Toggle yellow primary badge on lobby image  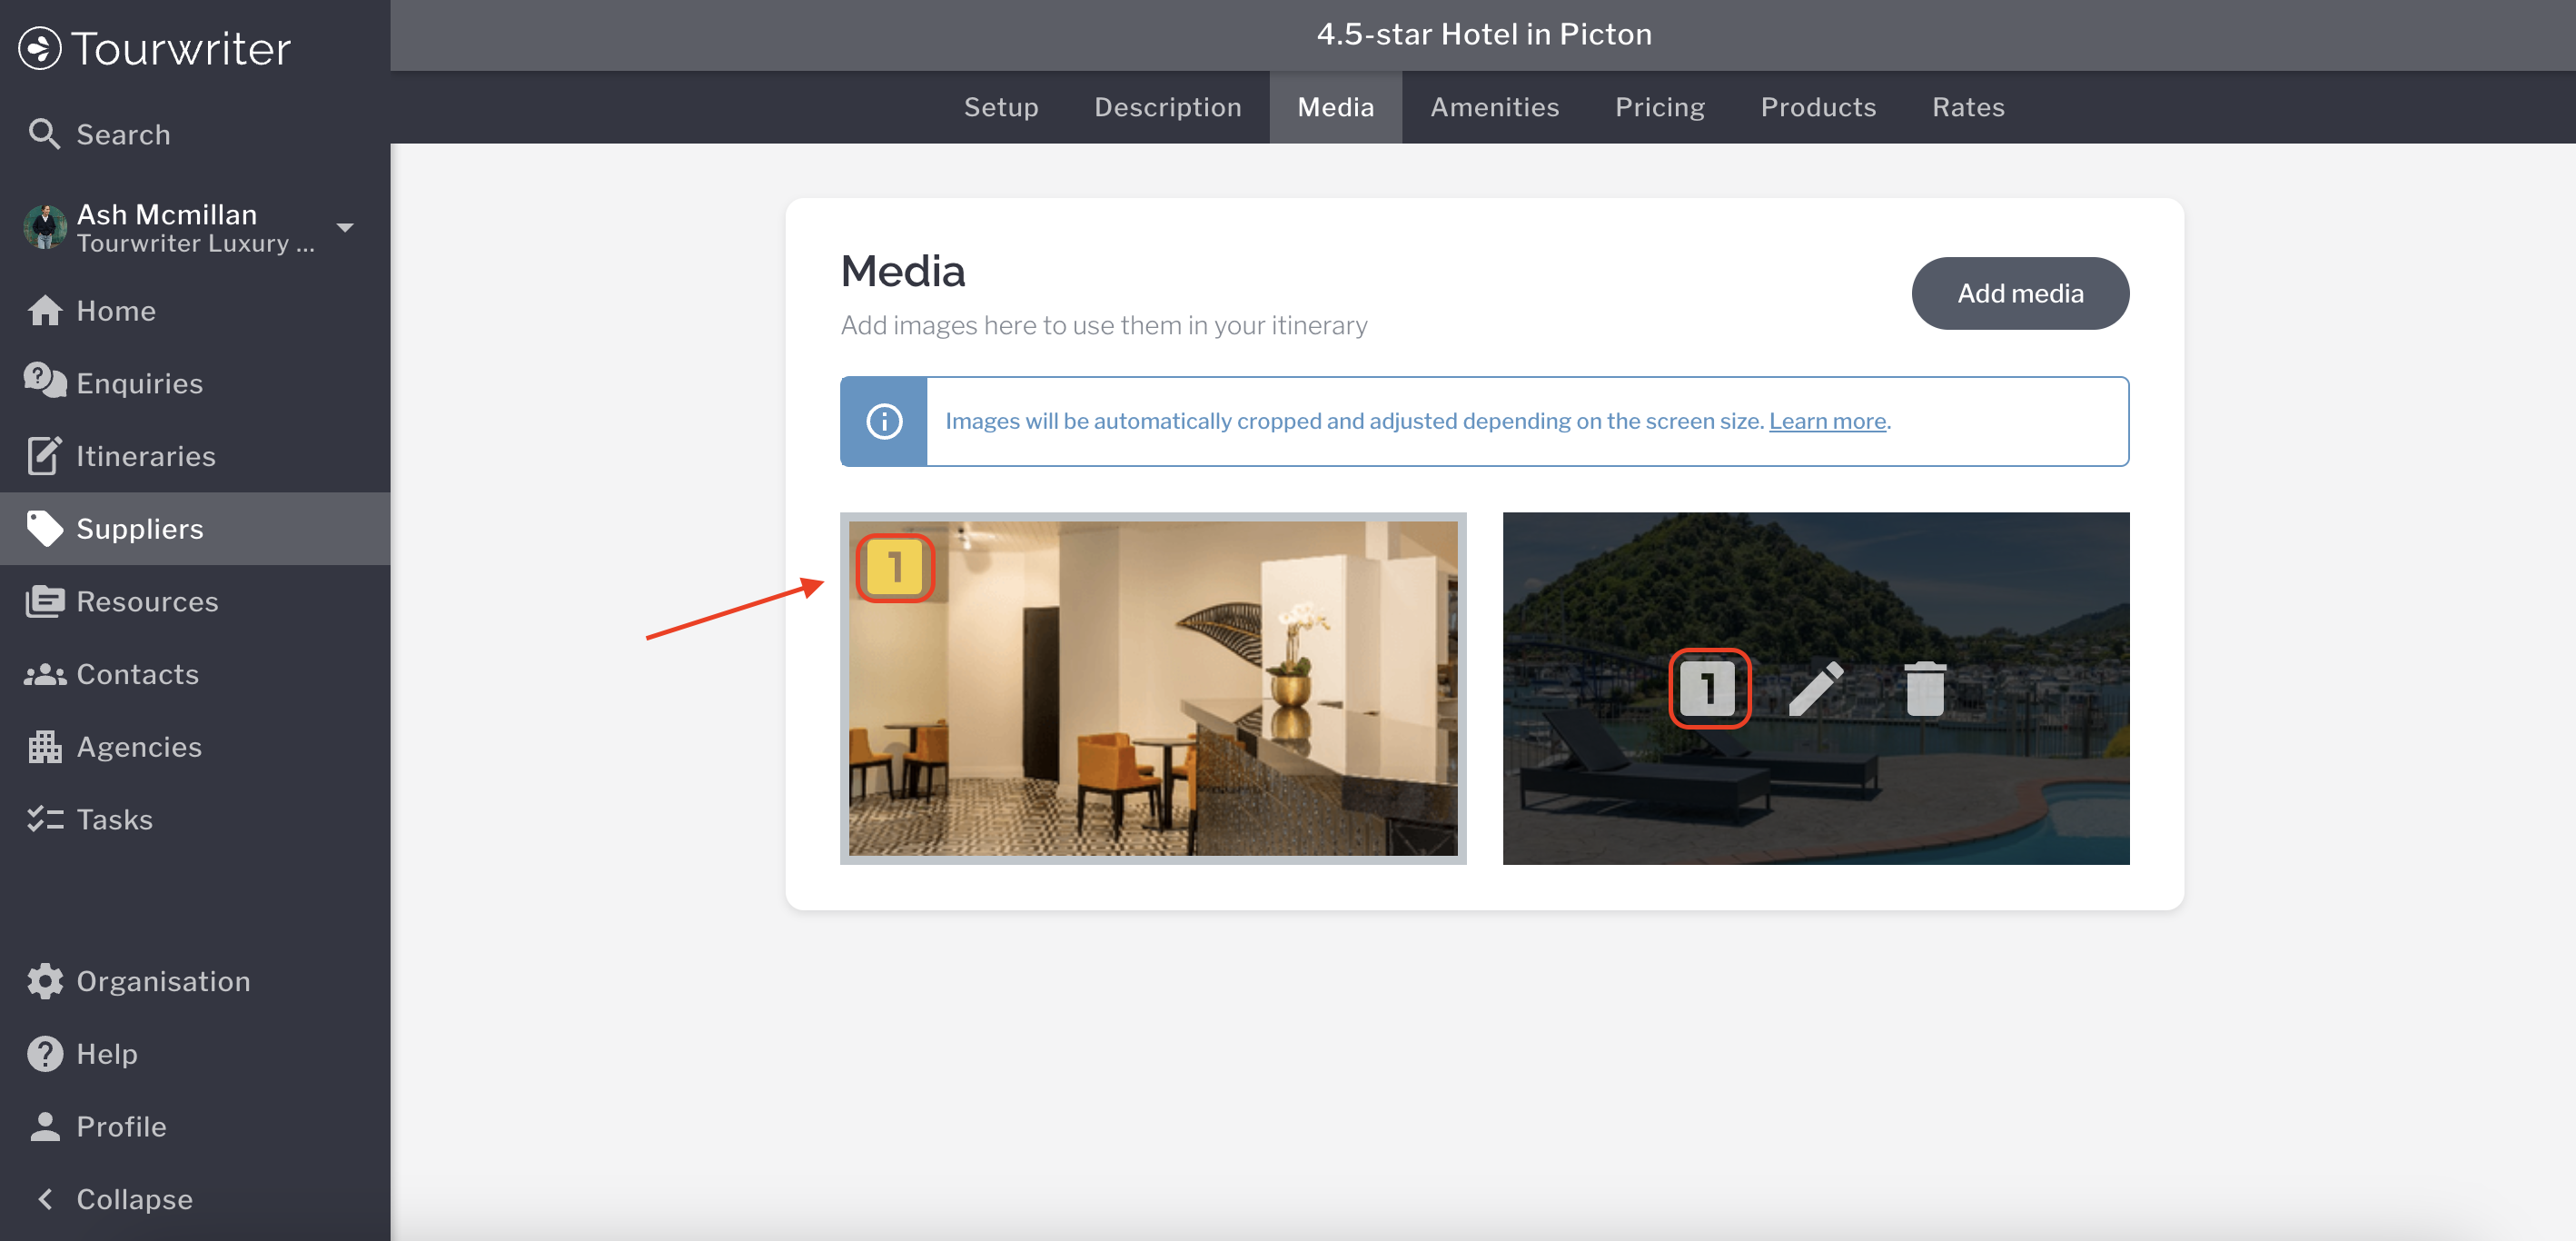coord(894,568)
